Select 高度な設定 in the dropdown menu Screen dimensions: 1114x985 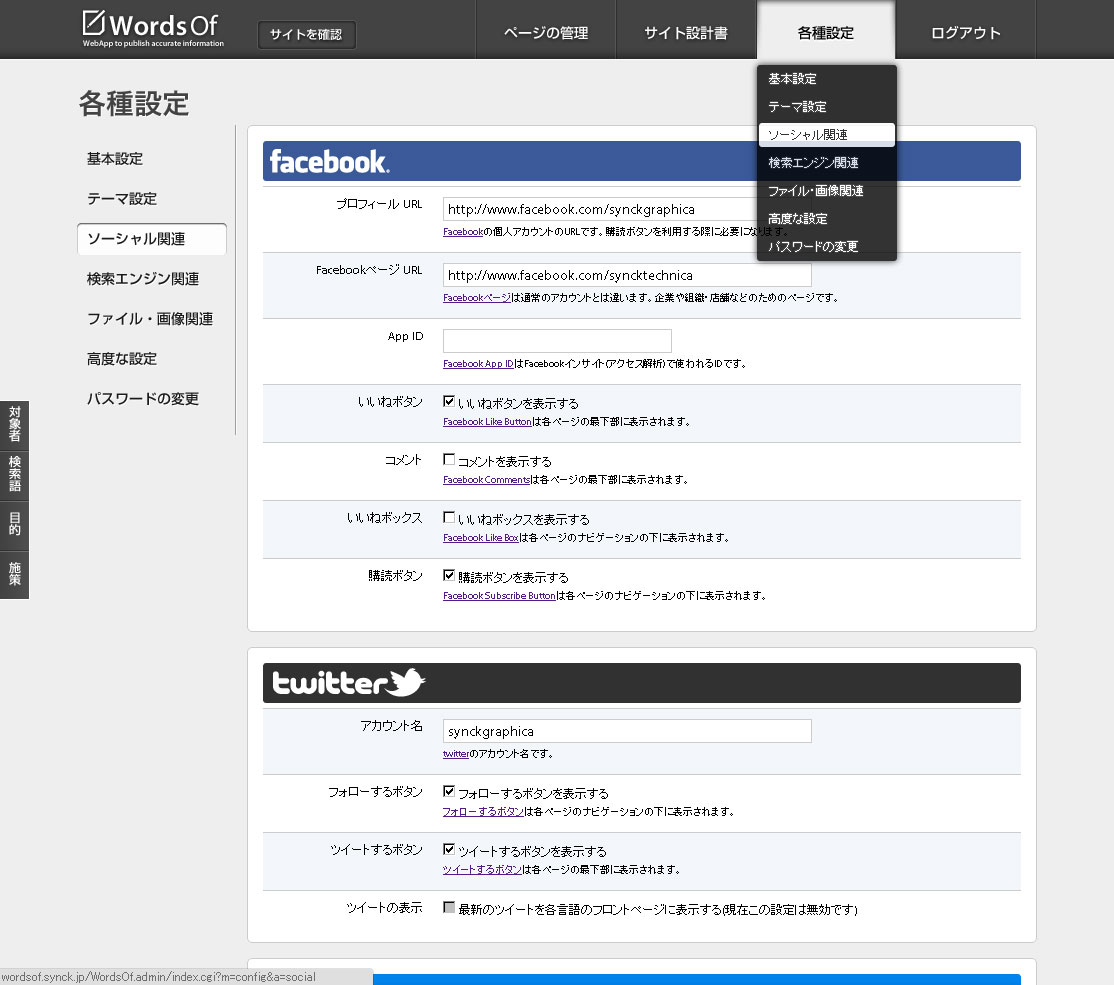827,219
